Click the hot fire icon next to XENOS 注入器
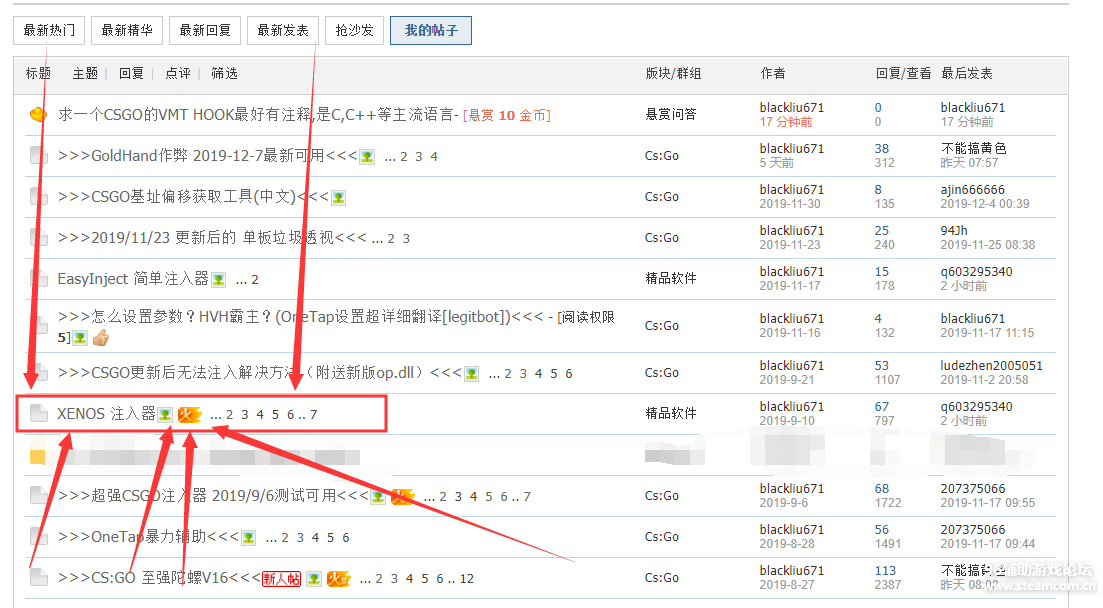The width and height of the screenshot is (1103, 608). pos(189,414)
